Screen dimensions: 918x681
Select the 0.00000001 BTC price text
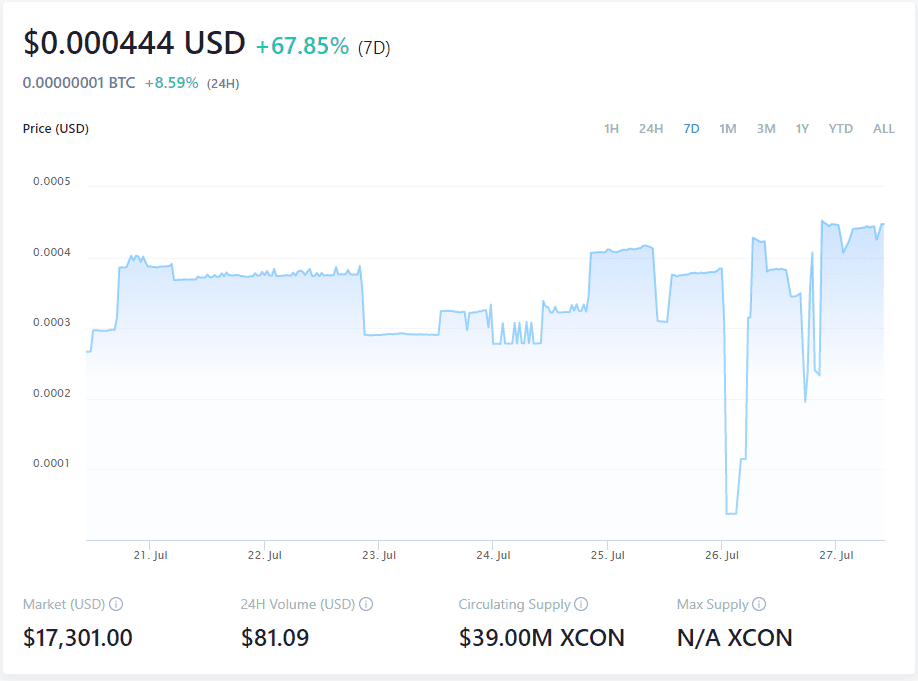[x=78, y=82]
